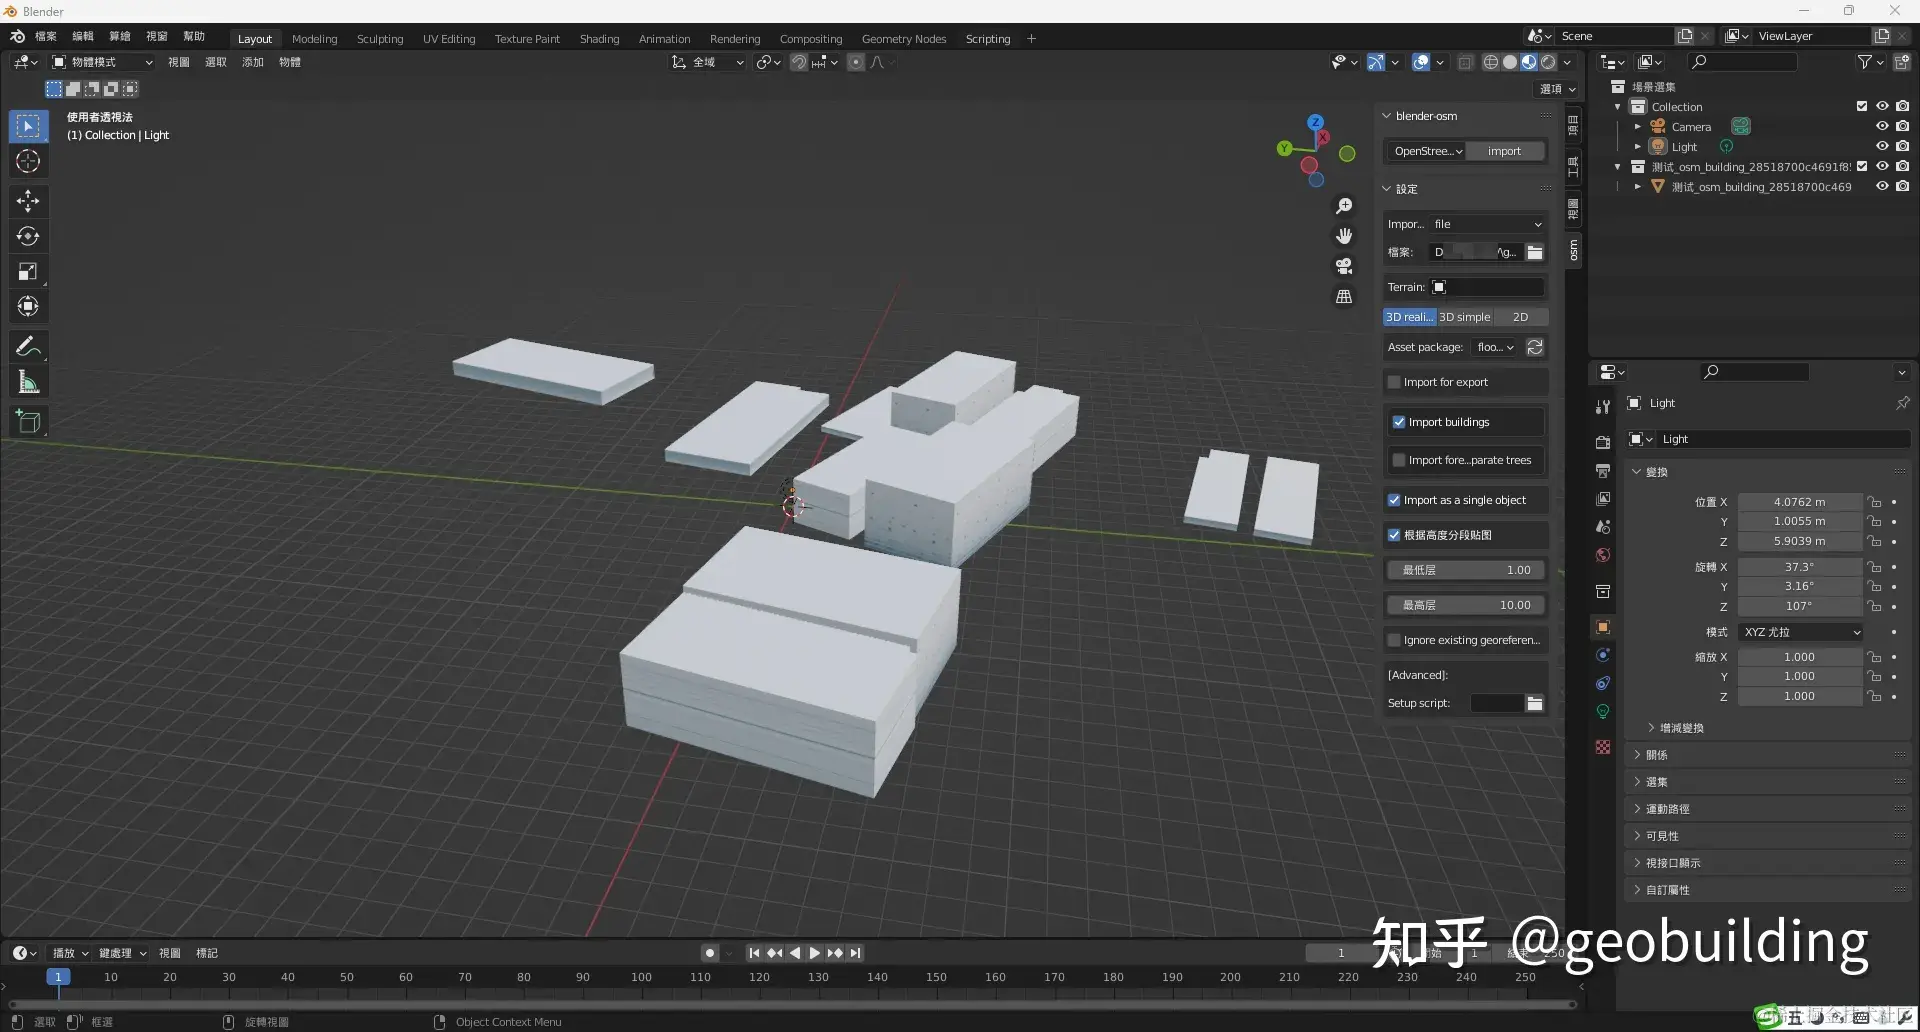Activate the Annotate pencil tool

(x=28, y=347)
